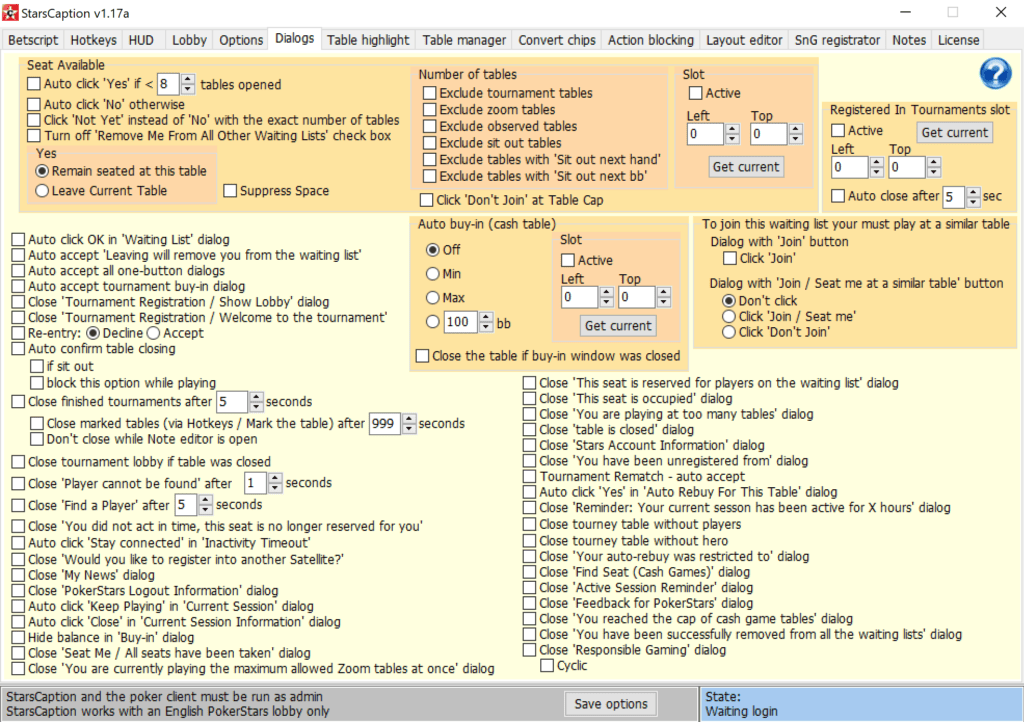Switch to the SnG registrator tab
1024x722 pixels.
[837, 40]
